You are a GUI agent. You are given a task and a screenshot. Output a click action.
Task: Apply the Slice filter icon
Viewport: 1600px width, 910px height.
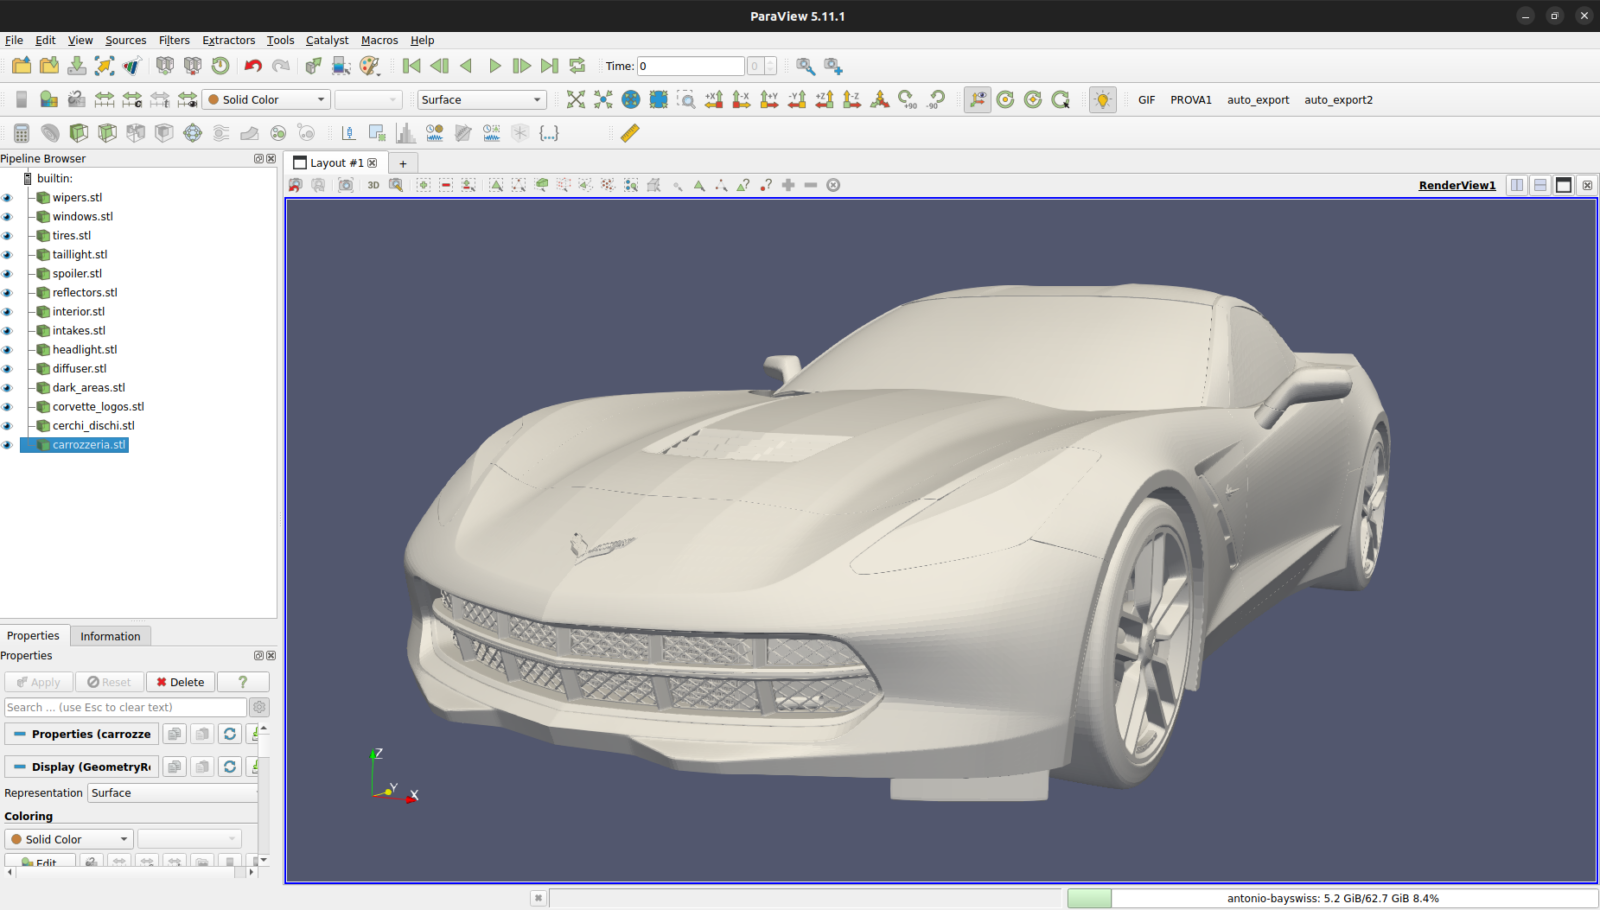(106, 132)
